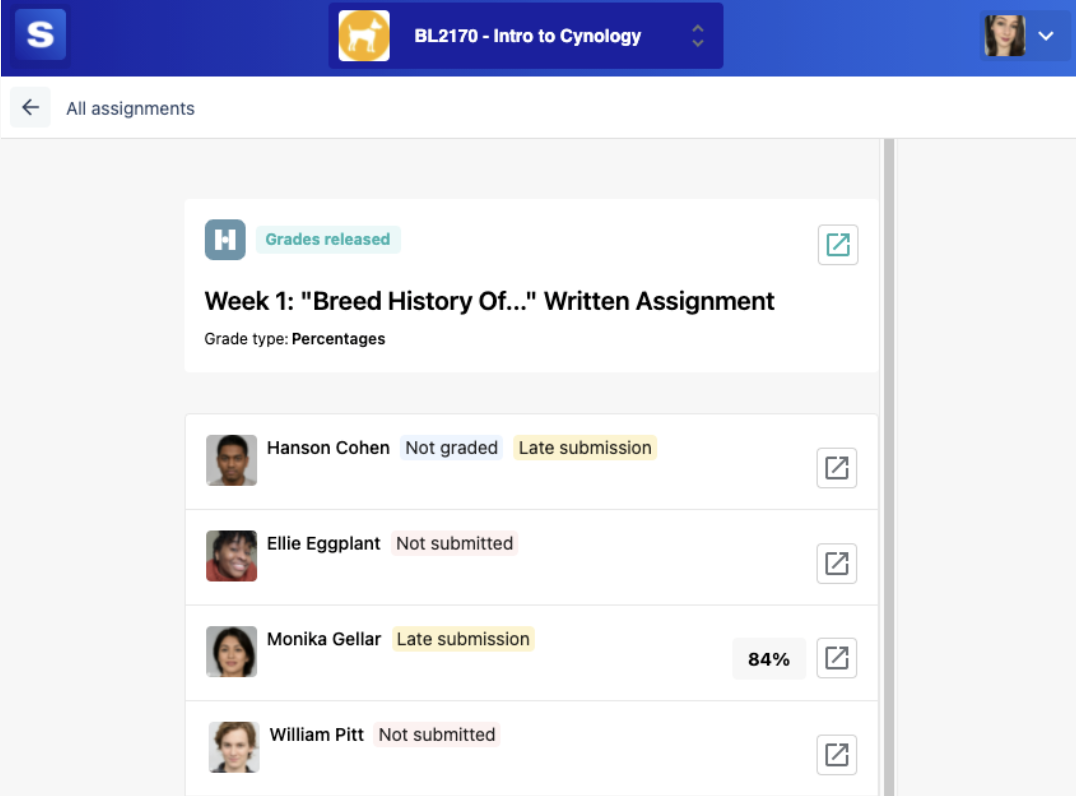This screenshot has width=1076, height=796.
Task: Open Ellie Eggplant's submission
Action: 837,563
